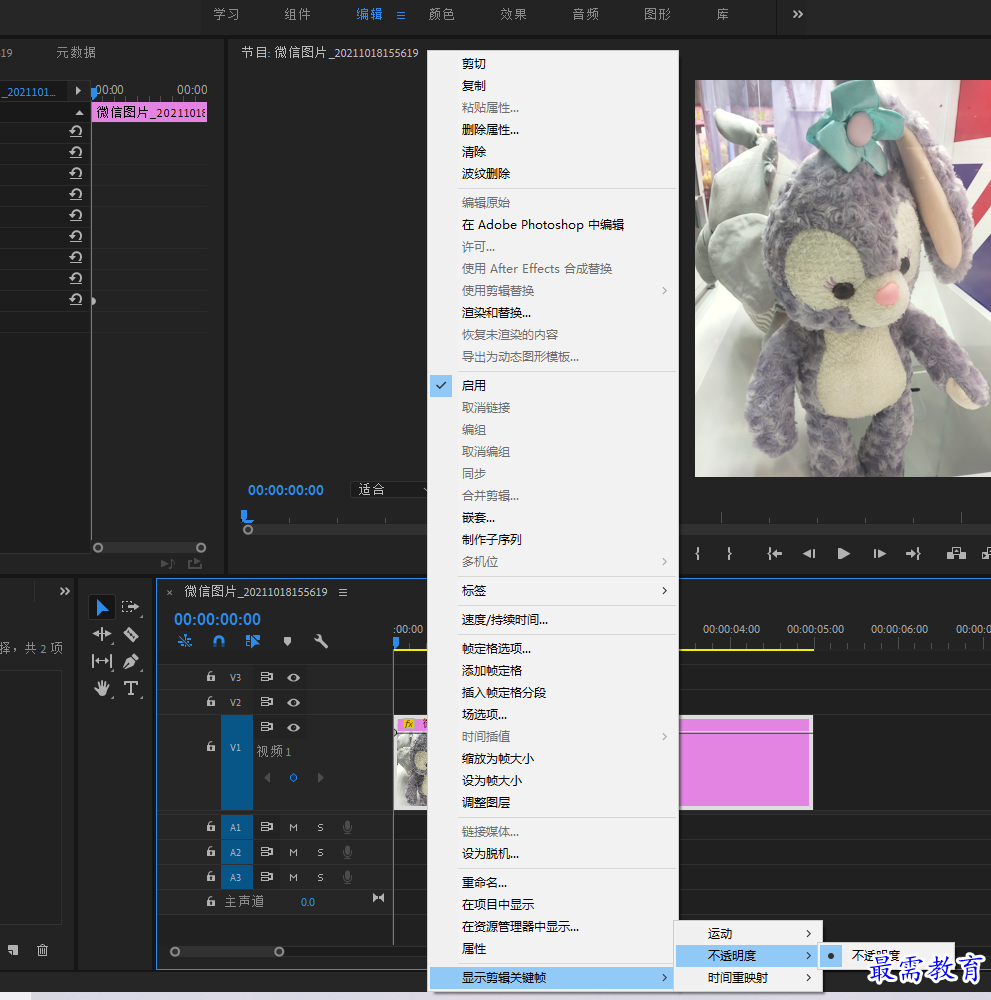The width and height of the screenshot is (991, 1000).
Task: Click the Lift button in monitor
Action: click(x=956, y=554)
